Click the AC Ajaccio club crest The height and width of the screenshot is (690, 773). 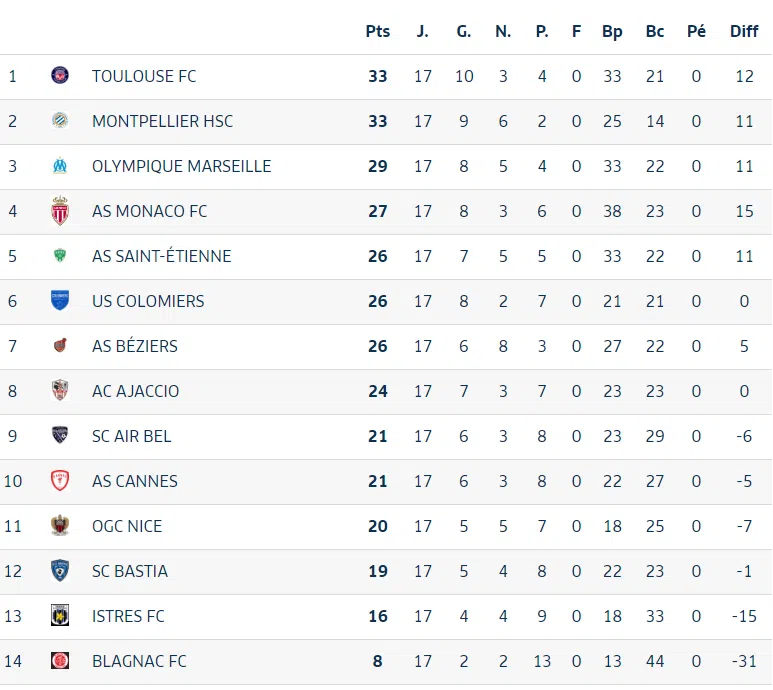tap(60, 391)
